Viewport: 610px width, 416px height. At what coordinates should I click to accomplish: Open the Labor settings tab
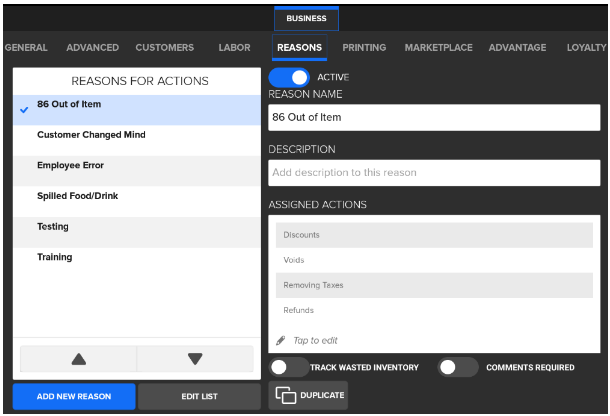tap(235, 48)
